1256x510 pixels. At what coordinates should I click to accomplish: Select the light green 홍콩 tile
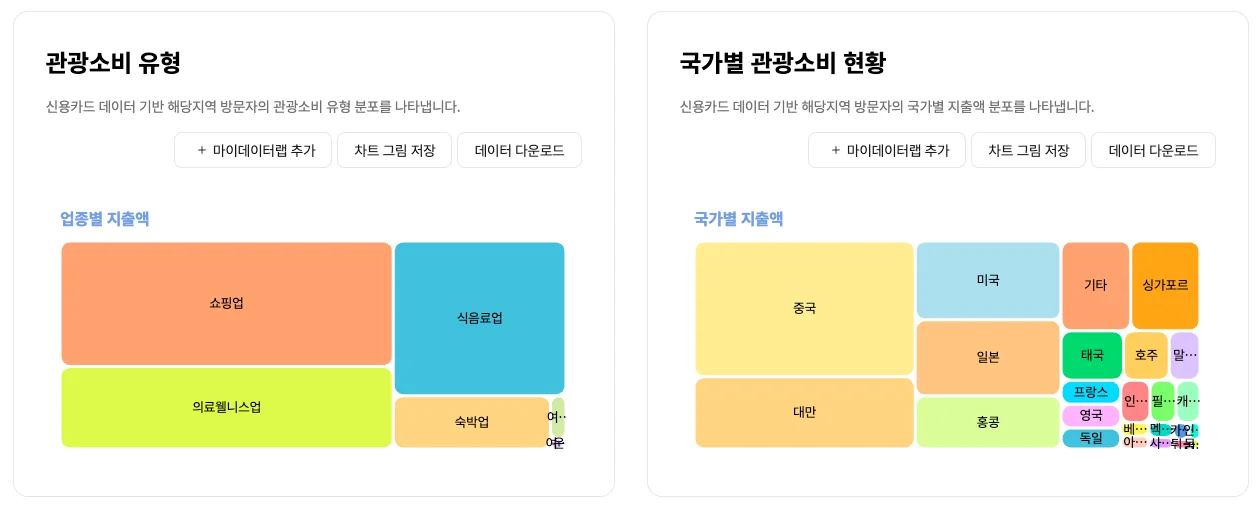point(987,422)
